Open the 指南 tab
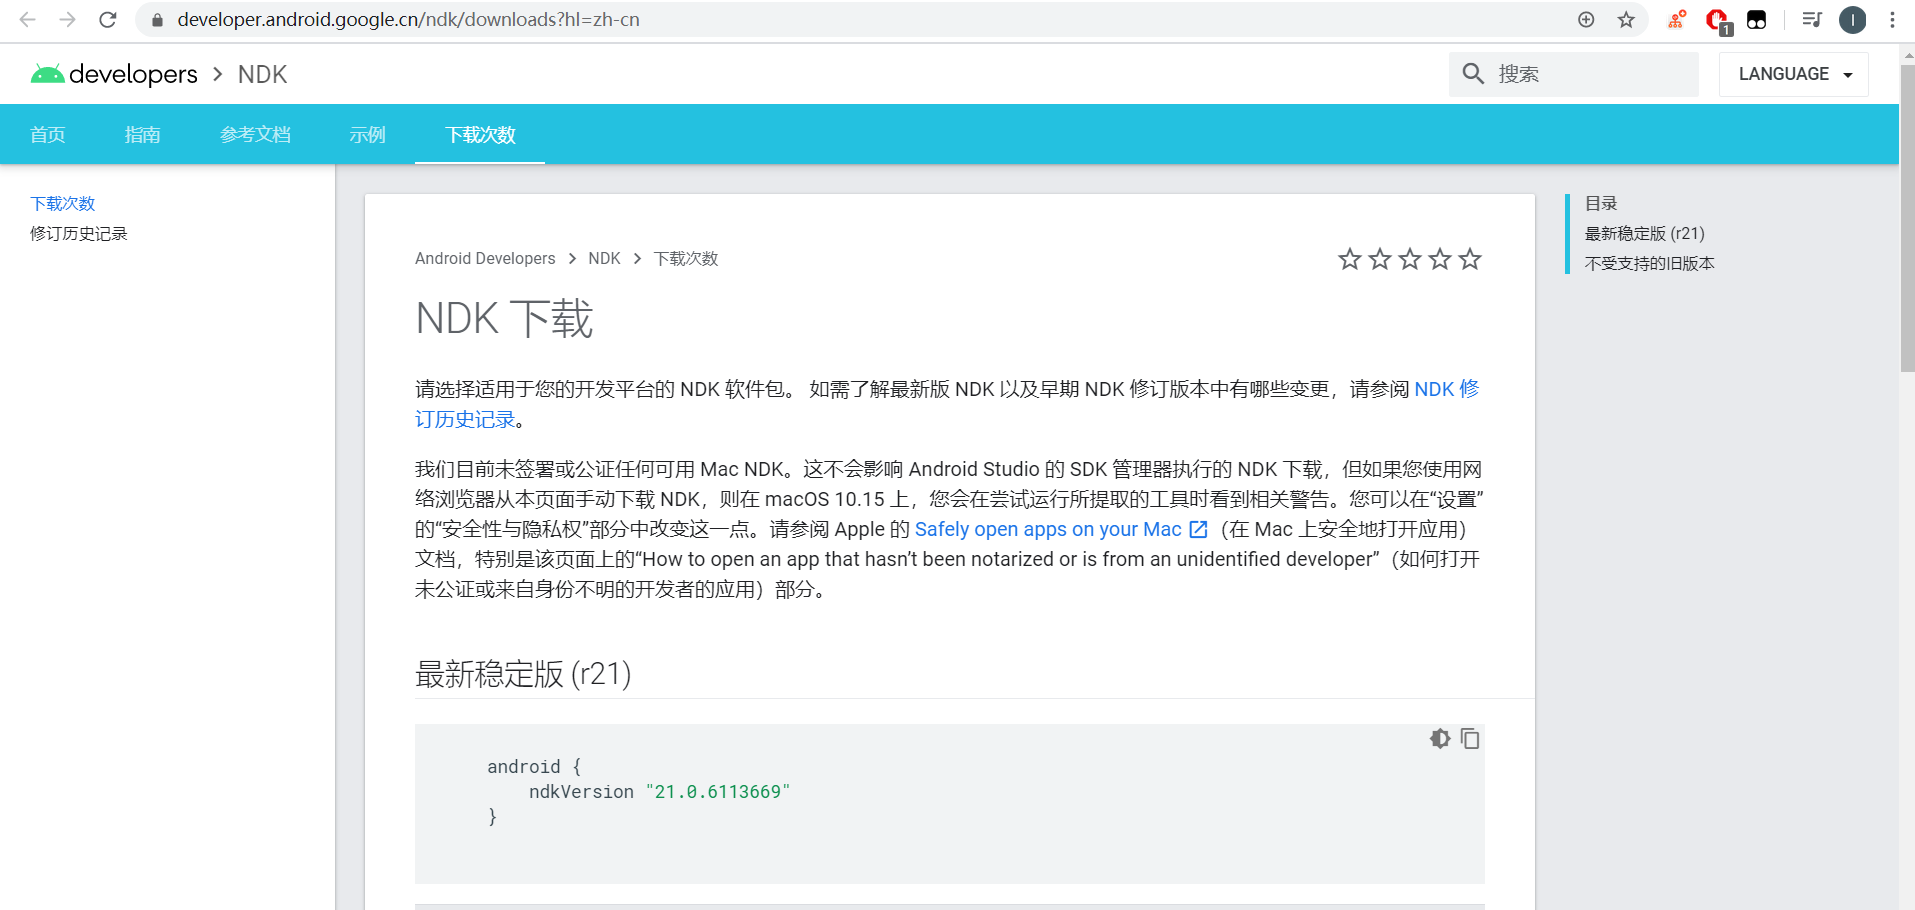The height and width of the screenshot is (910, 1915). 142,134
